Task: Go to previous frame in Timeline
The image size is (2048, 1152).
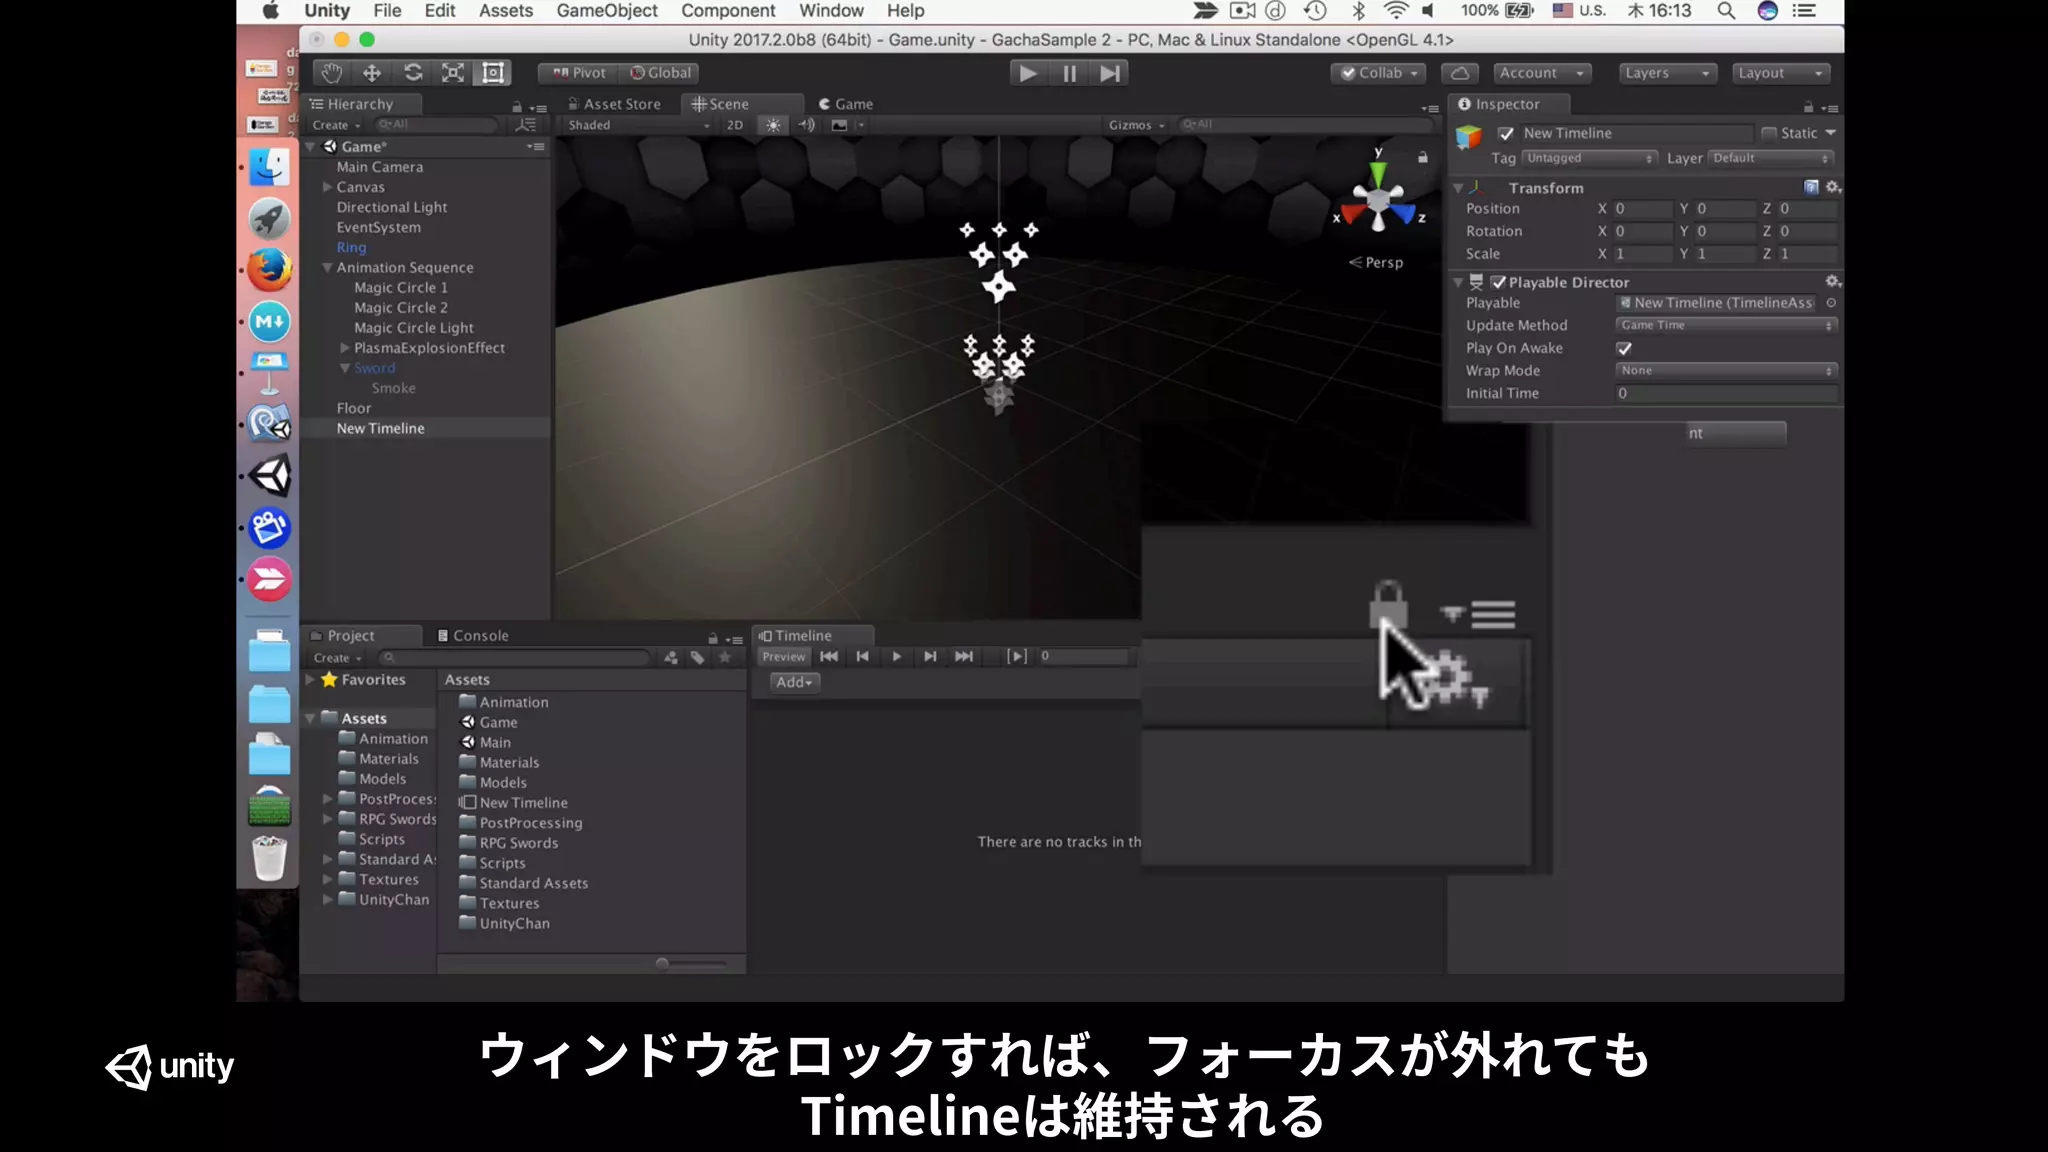Action: pyautogui.click(x=863, y=657)
